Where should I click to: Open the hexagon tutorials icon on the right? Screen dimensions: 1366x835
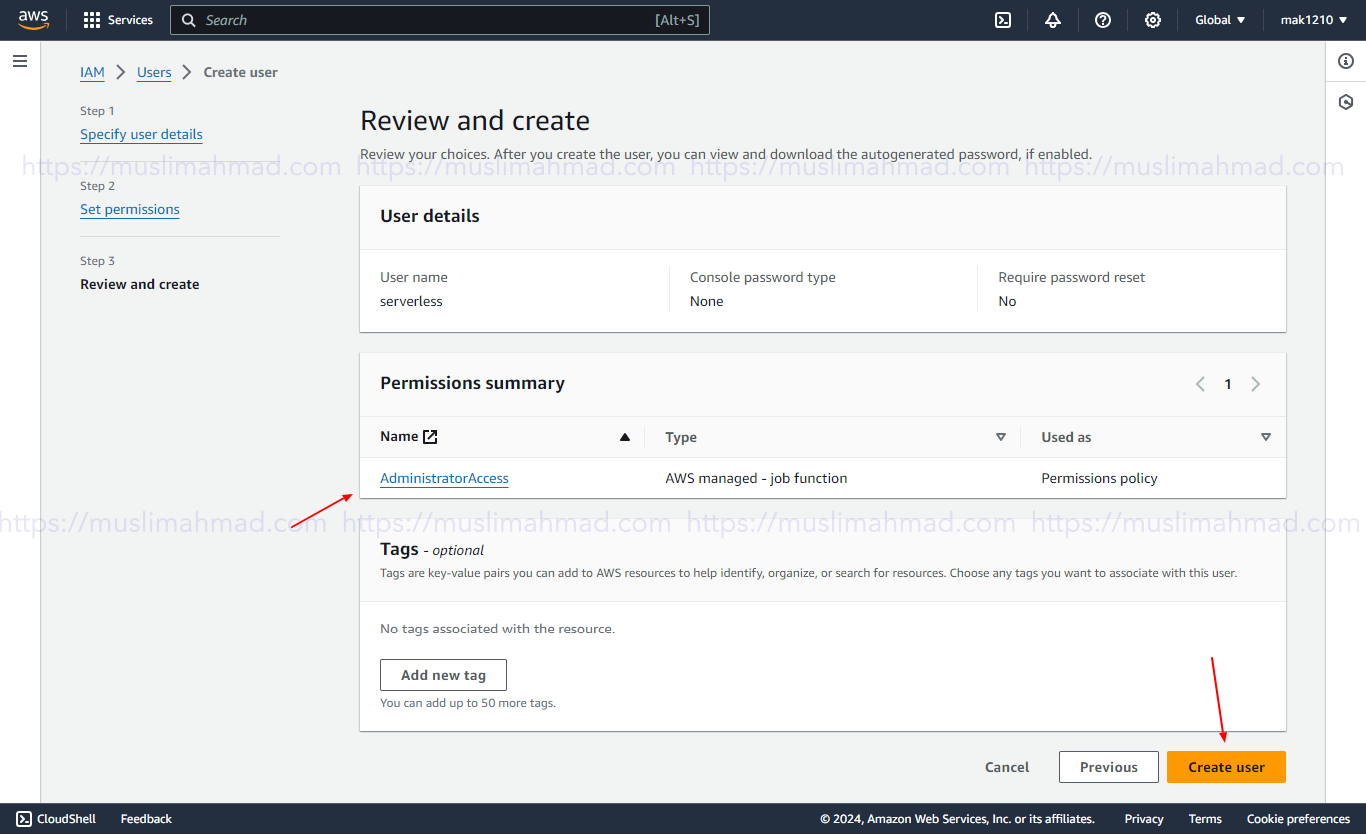pos(1346,102)
